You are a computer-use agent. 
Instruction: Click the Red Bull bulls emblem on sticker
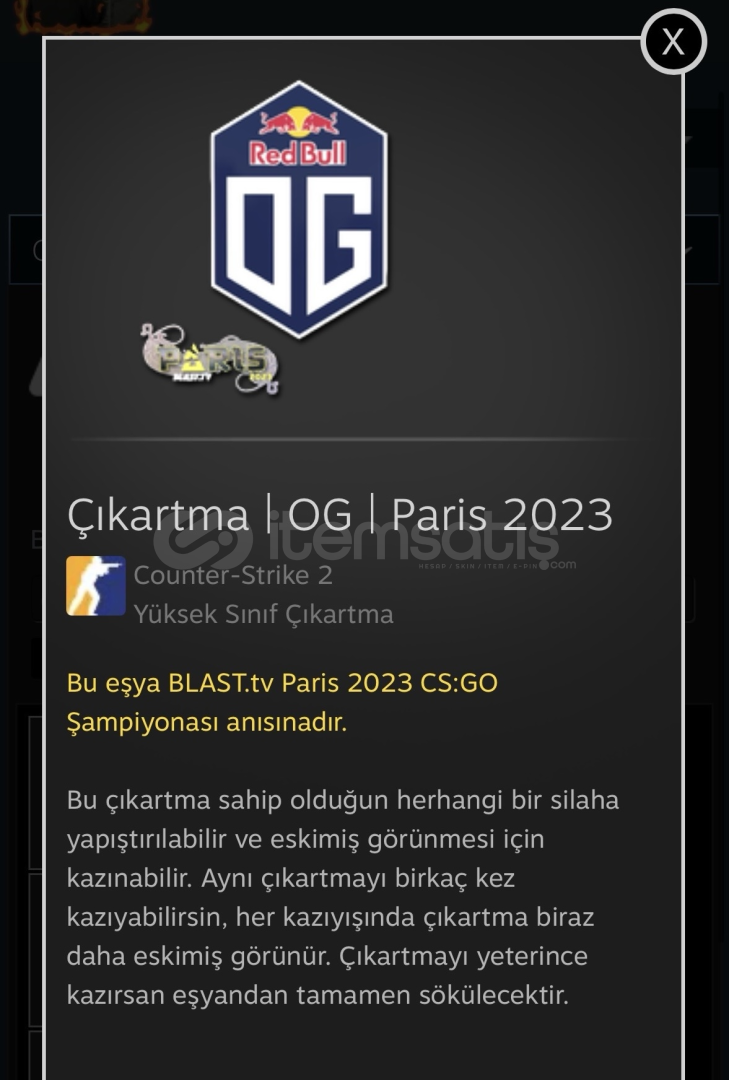click(298, 123)
